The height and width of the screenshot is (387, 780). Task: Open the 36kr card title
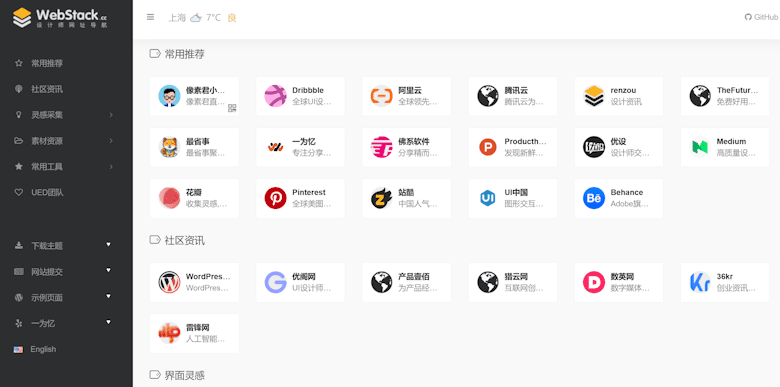tap(725, 277)
